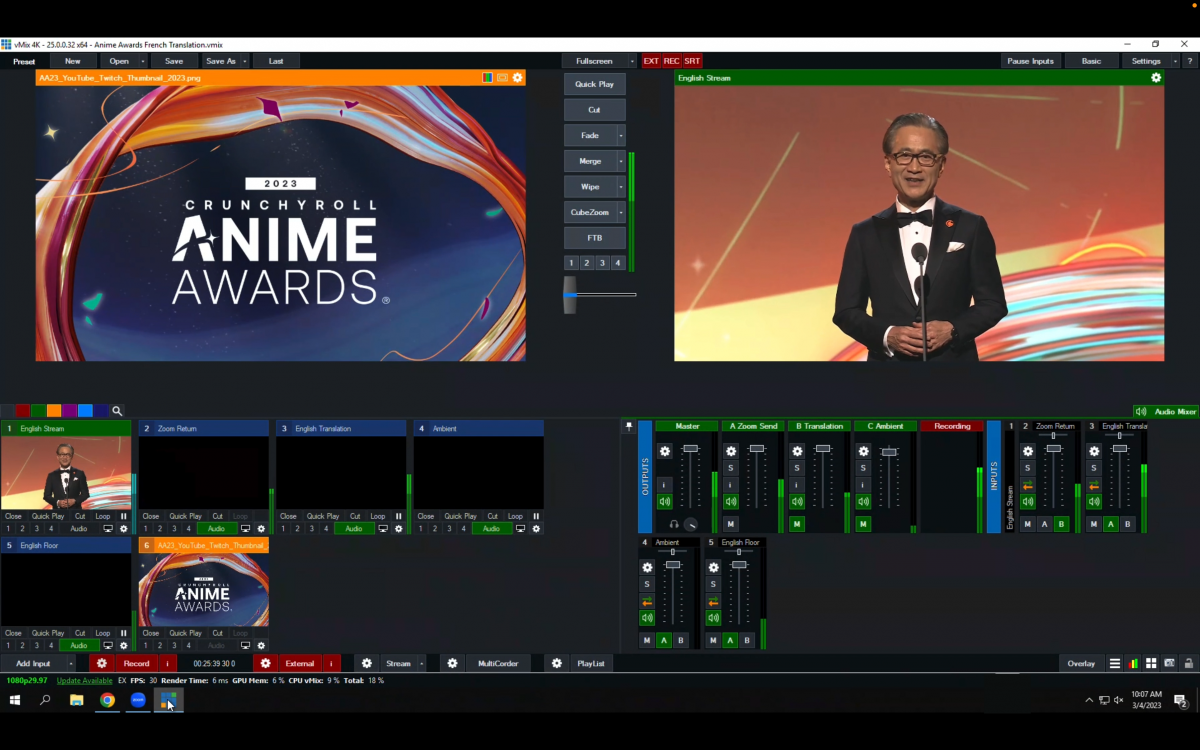Screen dimensions: 1200x750
Task: Expand the Fullscreen dropdown arrow
Action: pos(632,61)
